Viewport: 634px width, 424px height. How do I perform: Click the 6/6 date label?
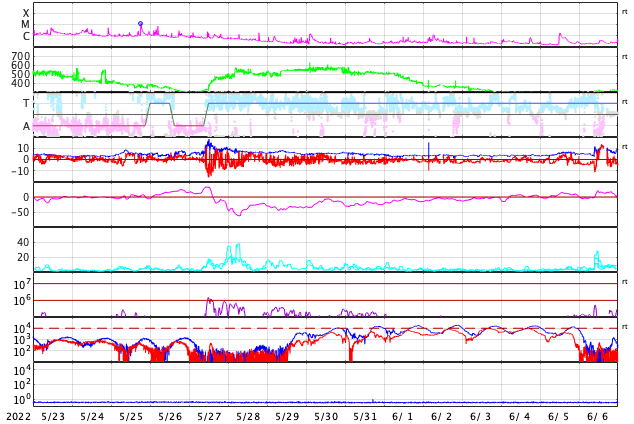pos(598,416)
